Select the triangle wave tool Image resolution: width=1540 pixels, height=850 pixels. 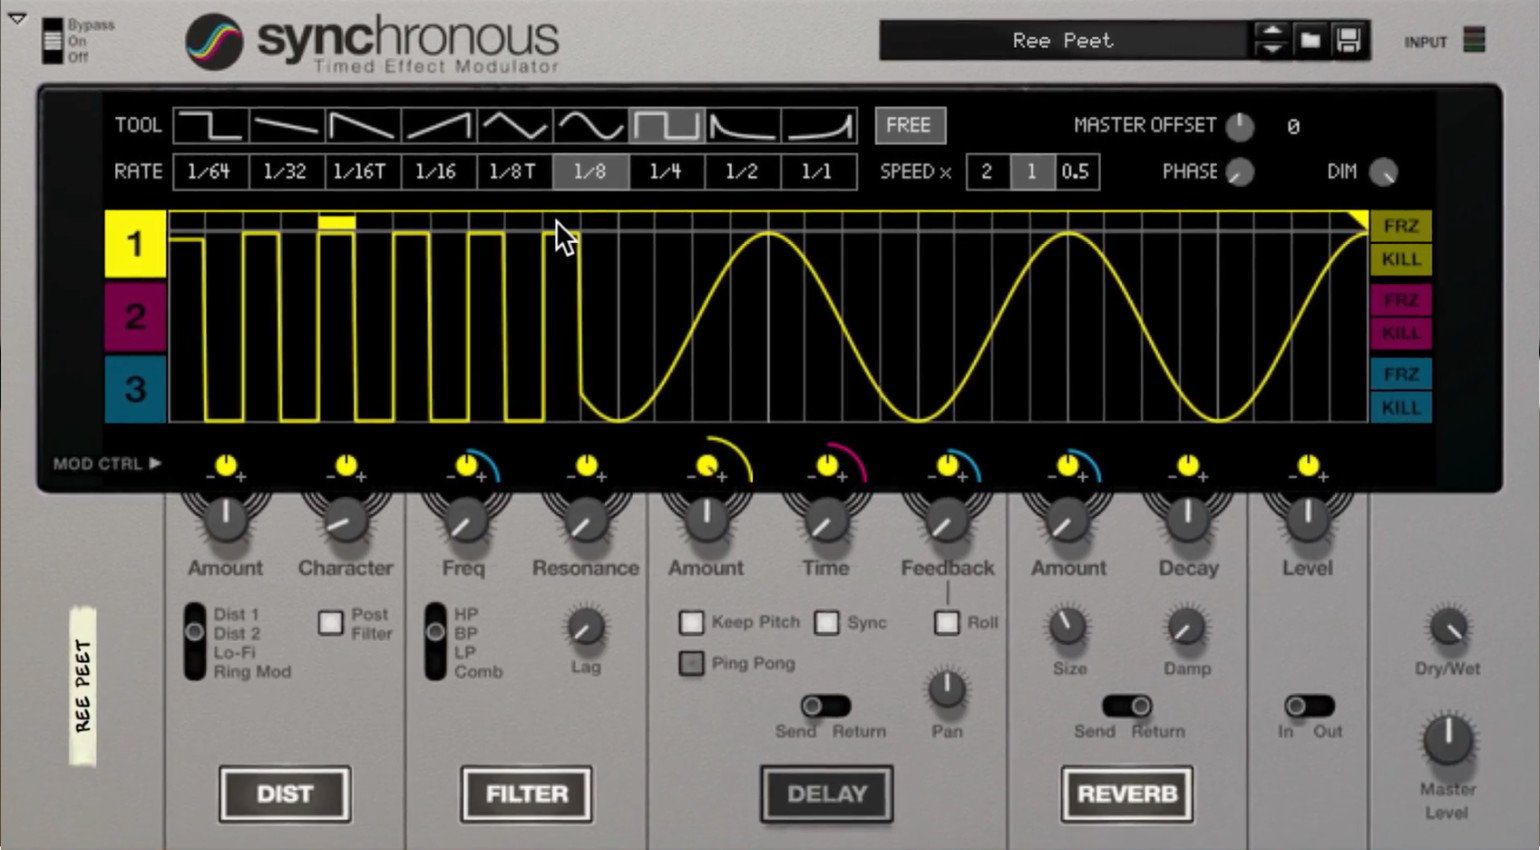(514, 126)
